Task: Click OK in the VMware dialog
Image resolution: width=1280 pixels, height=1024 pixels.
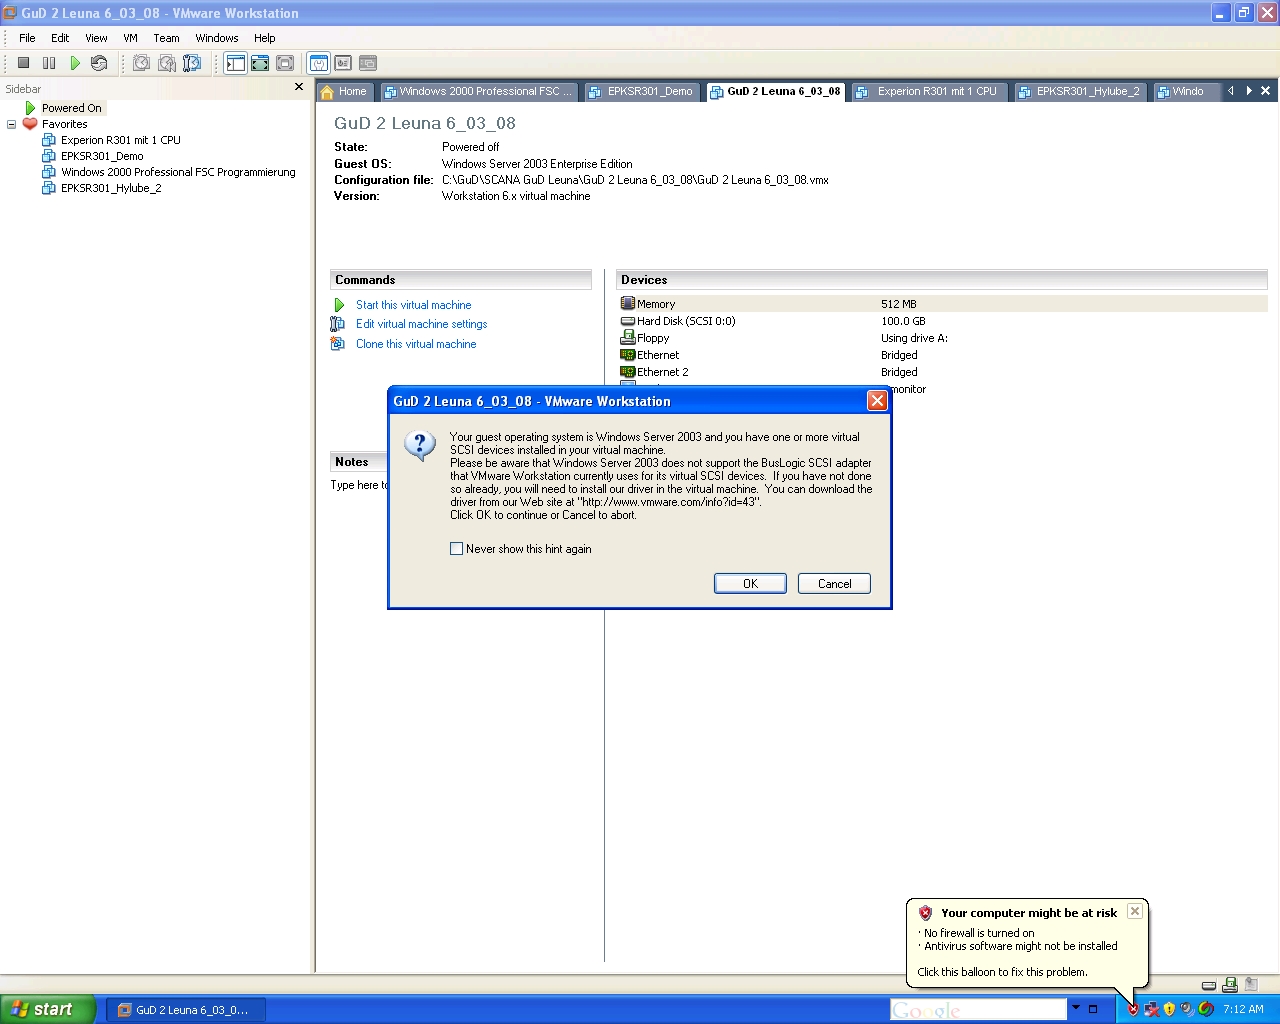Action: [x=750, y=584]
